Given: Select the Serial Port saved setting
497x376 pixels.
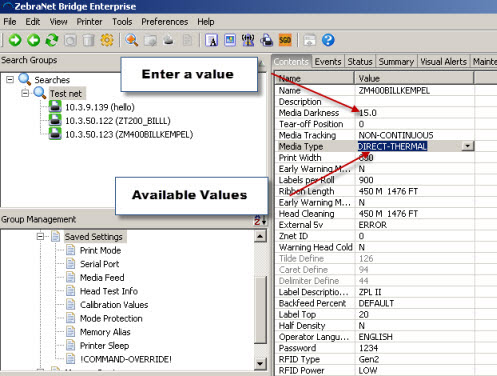Looking at the screenshot, I should tap(99, 264).
